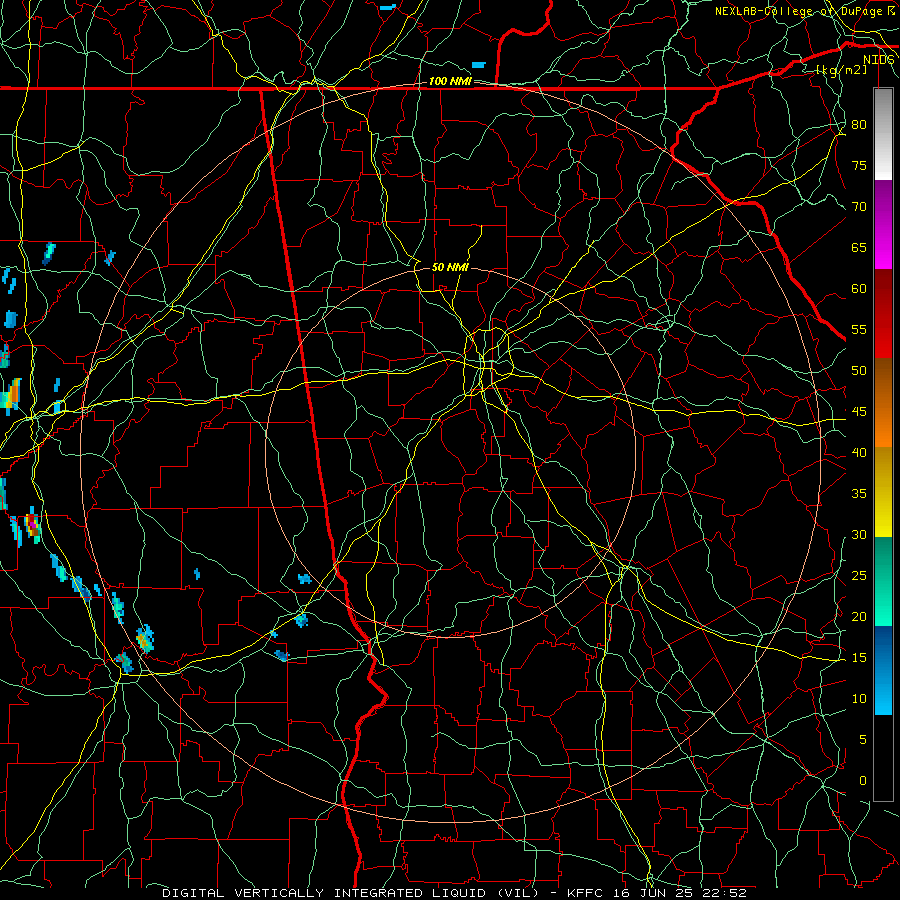Select the 50 value on the VIL scale

point(859,371)
